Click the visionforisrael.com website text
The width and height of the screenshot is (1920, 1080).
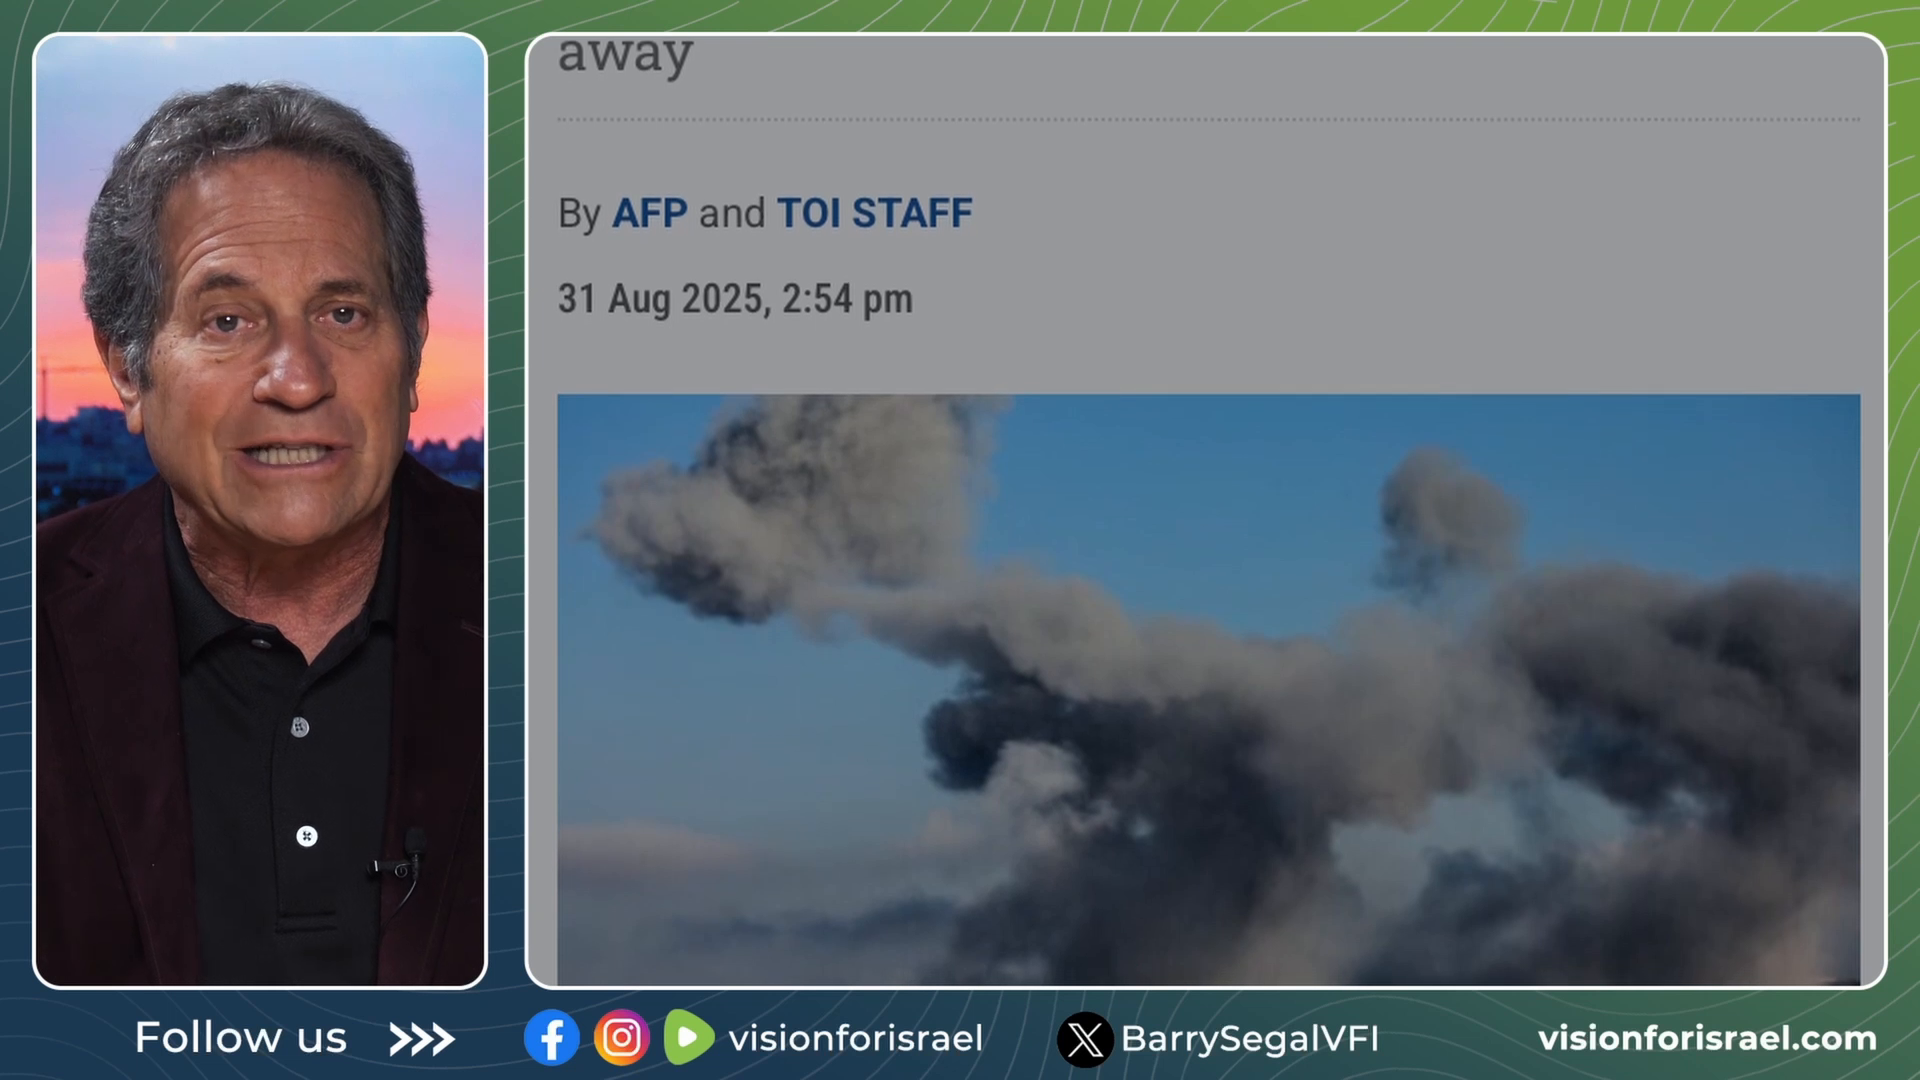[1707, 1038]
